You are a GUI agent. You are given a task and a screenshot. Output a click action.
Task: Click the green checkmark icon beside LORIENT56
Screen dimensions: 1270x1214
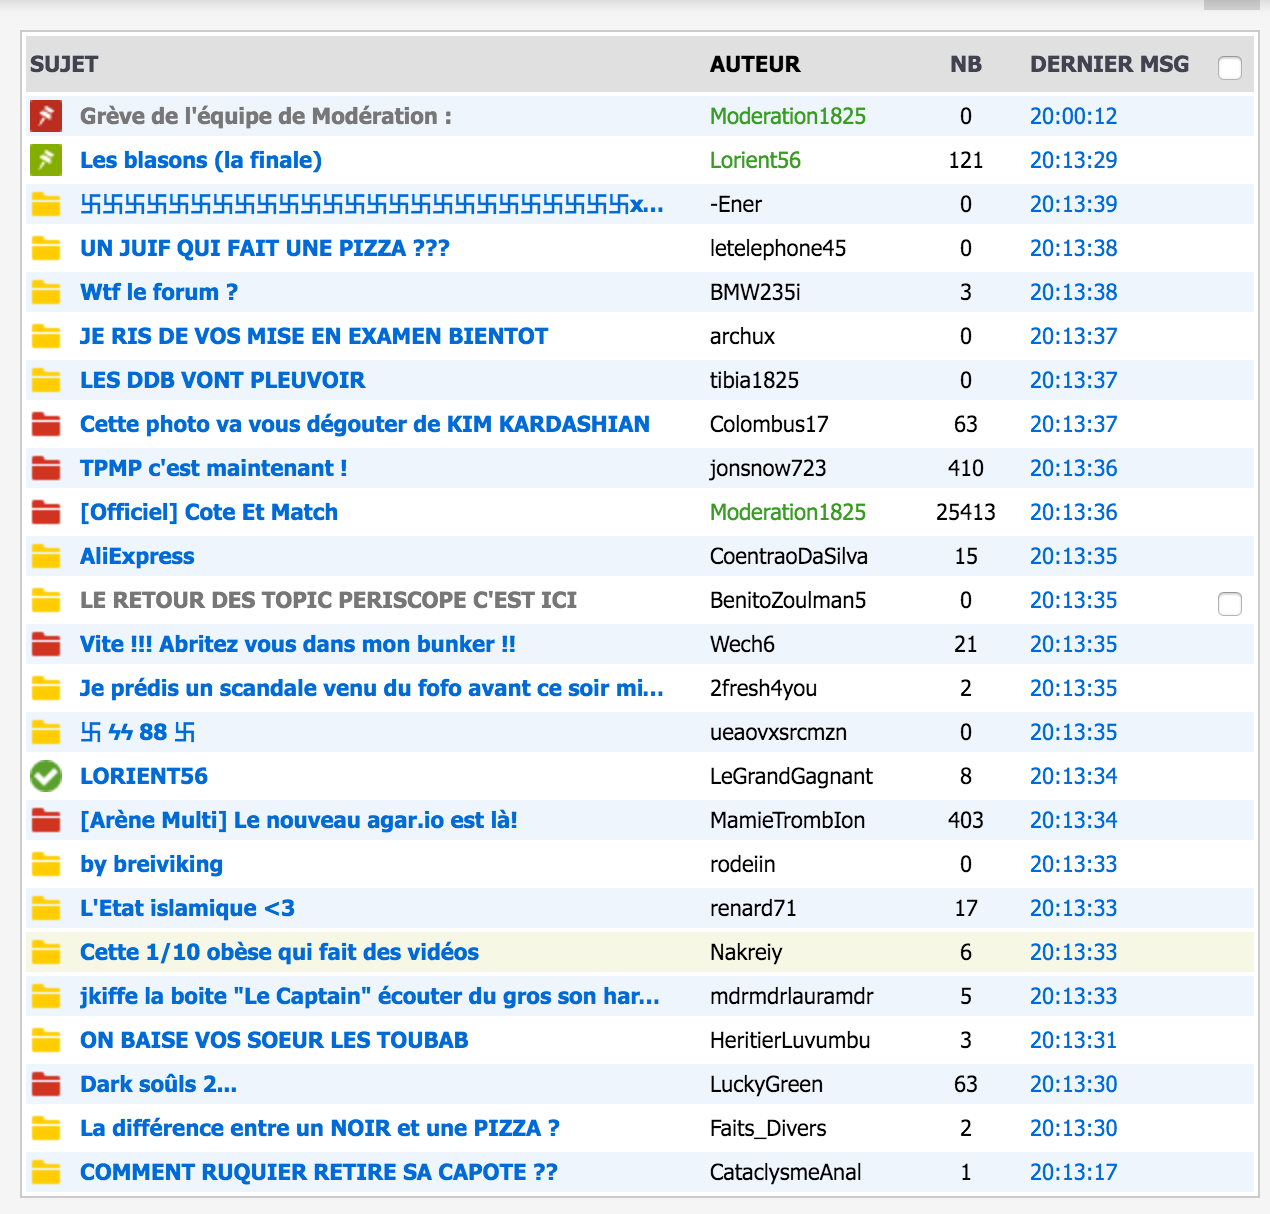46,776
